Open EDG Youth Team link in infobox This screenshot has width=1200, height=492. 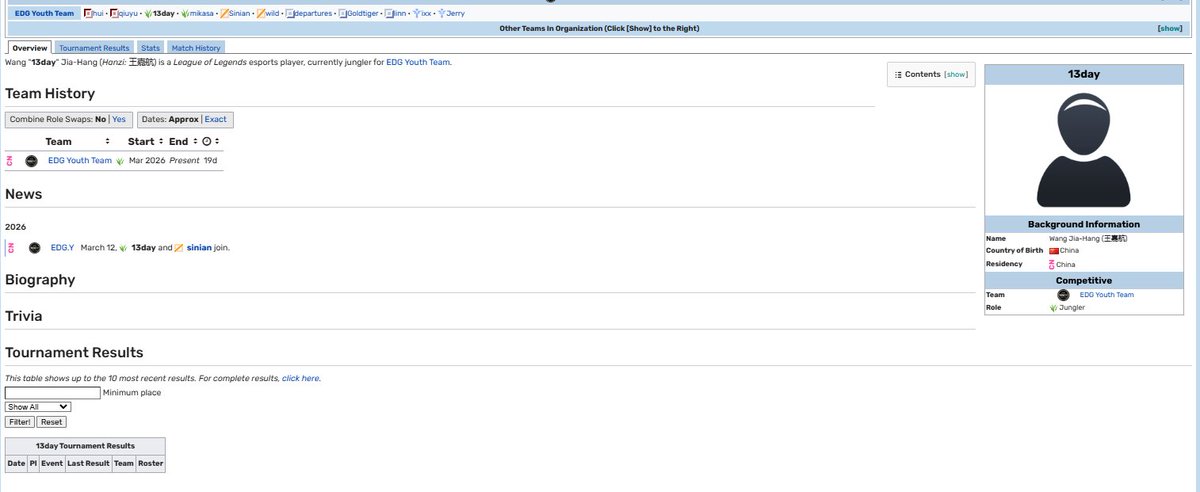(1107, 295)
